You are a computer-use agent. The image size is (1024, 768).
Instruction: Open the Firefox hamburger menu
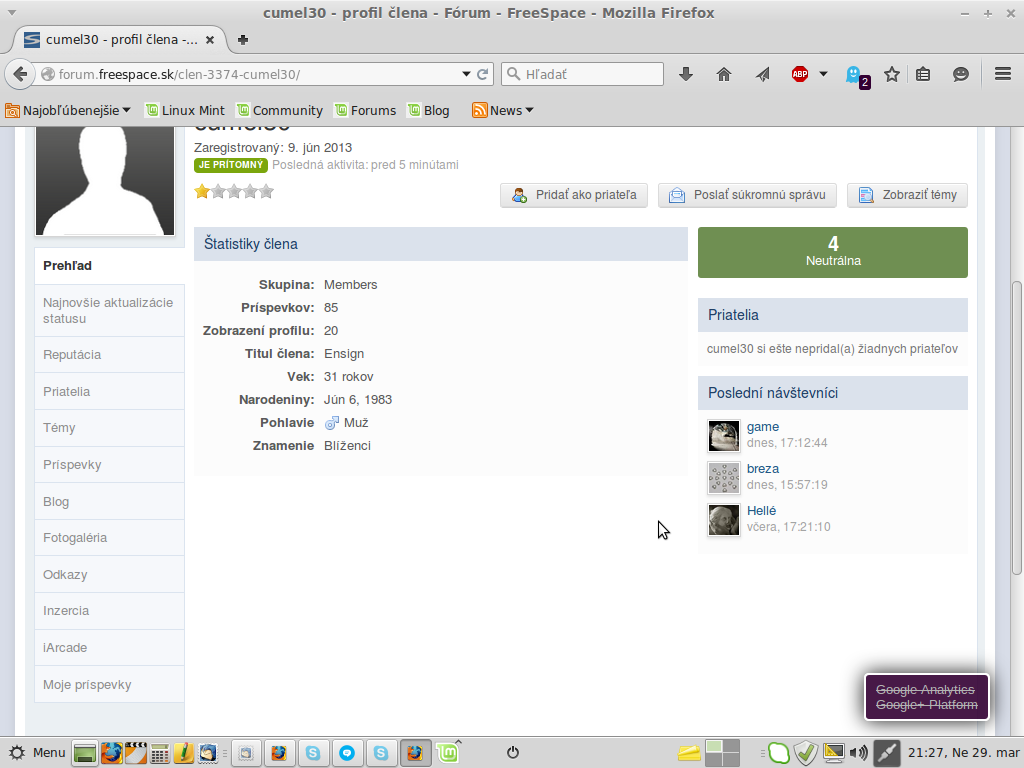click(1003, 74)
